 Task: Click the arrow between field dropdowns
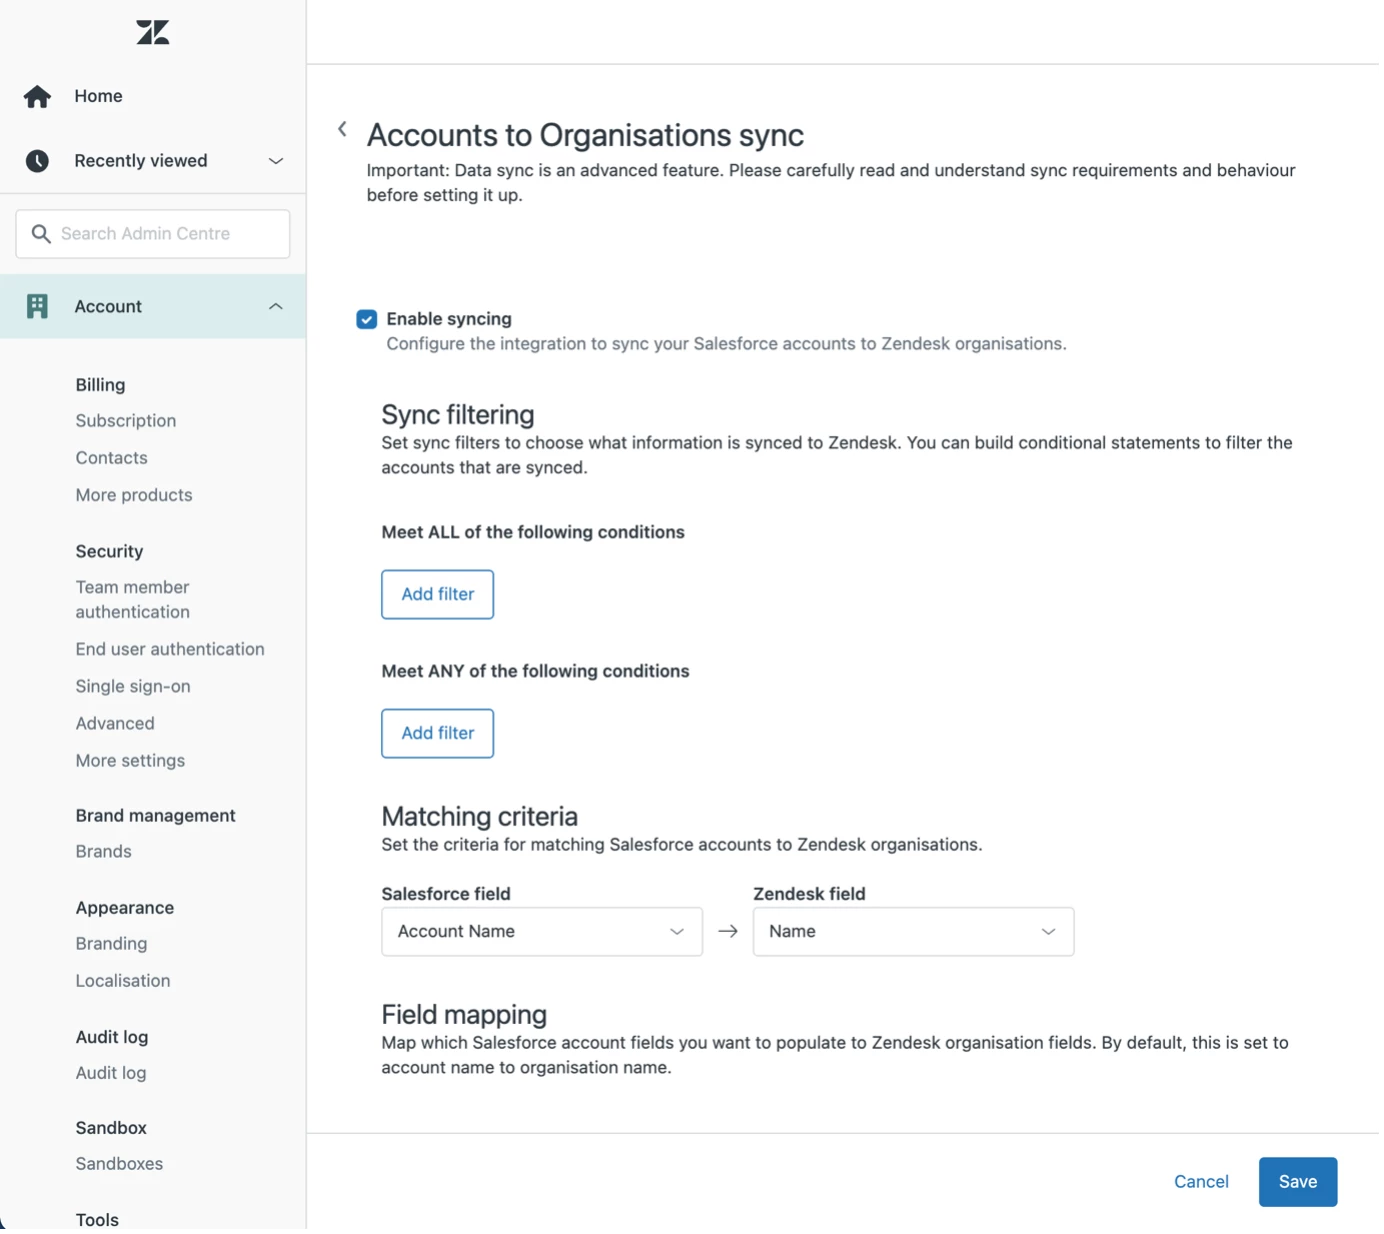(x=728, y=932)
